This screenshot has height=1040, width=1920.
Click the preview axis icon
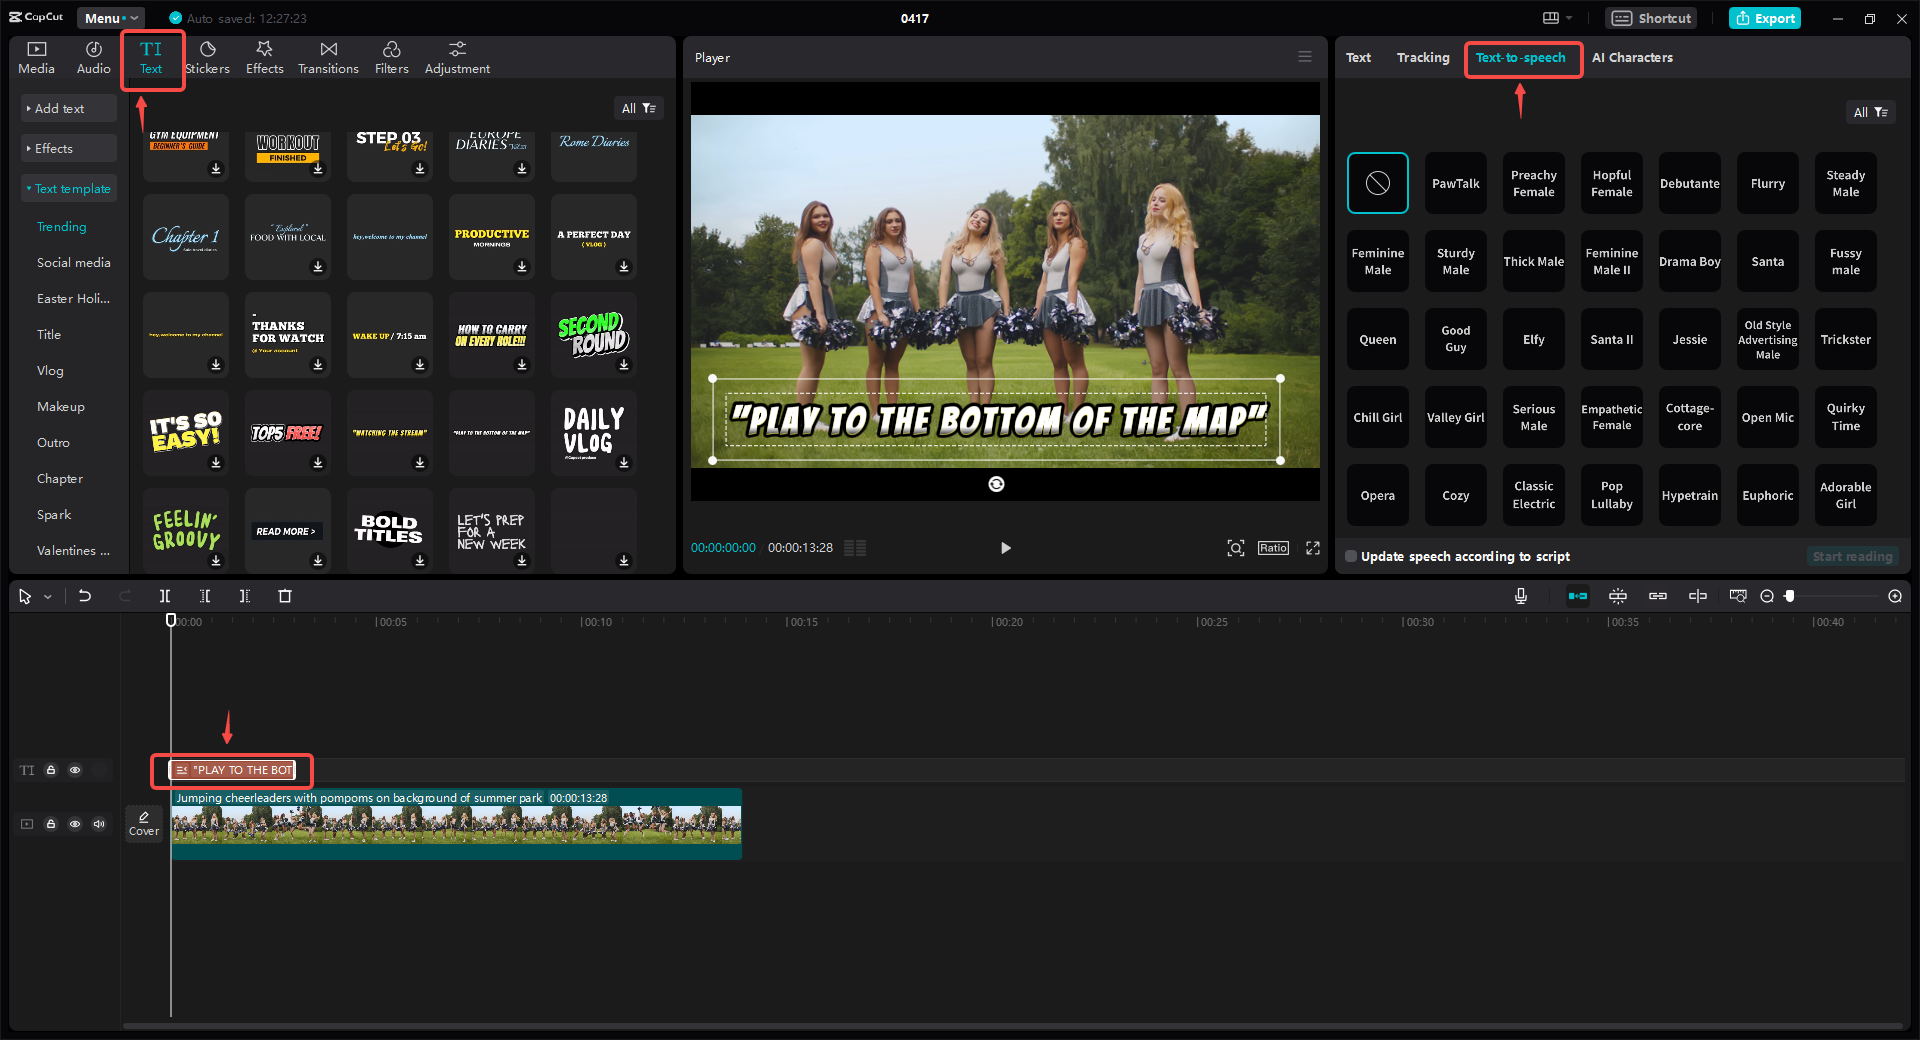tap(1698, 596)
